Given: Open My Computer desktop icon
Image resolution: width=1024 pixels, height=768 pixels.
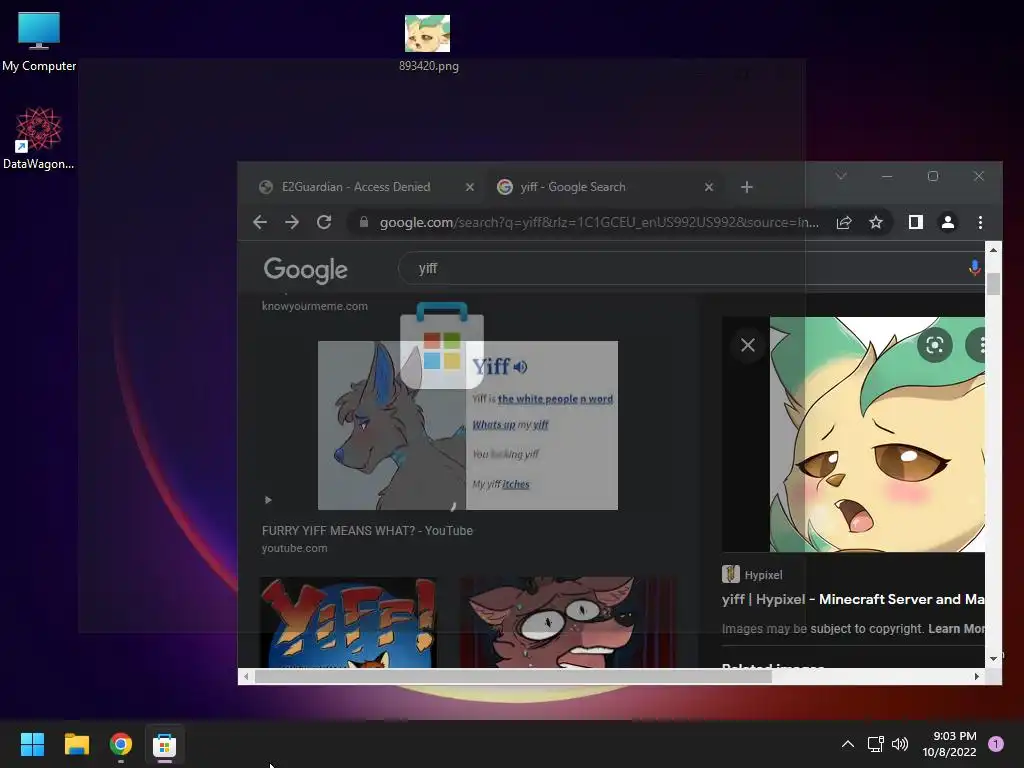Looking at the screenshot, I should coord(39,42).
